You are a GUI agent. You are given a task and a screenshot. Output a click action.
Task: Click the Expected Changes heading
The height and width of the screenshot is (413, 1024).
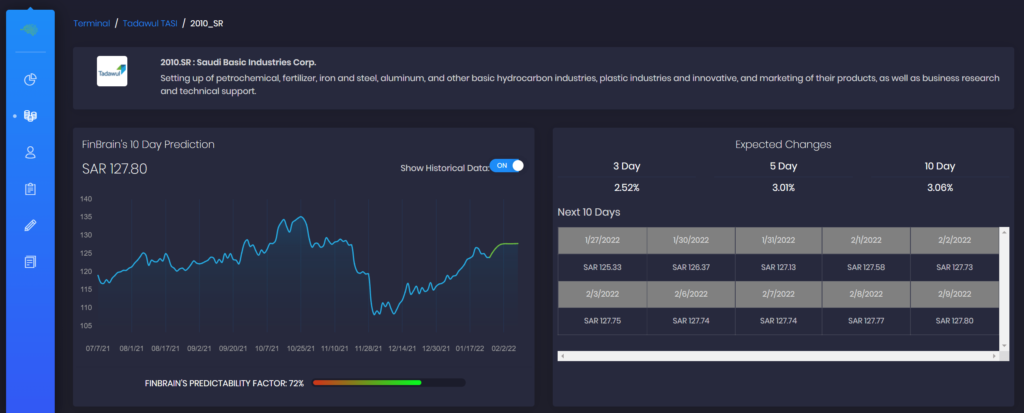(x=783, y=144)
